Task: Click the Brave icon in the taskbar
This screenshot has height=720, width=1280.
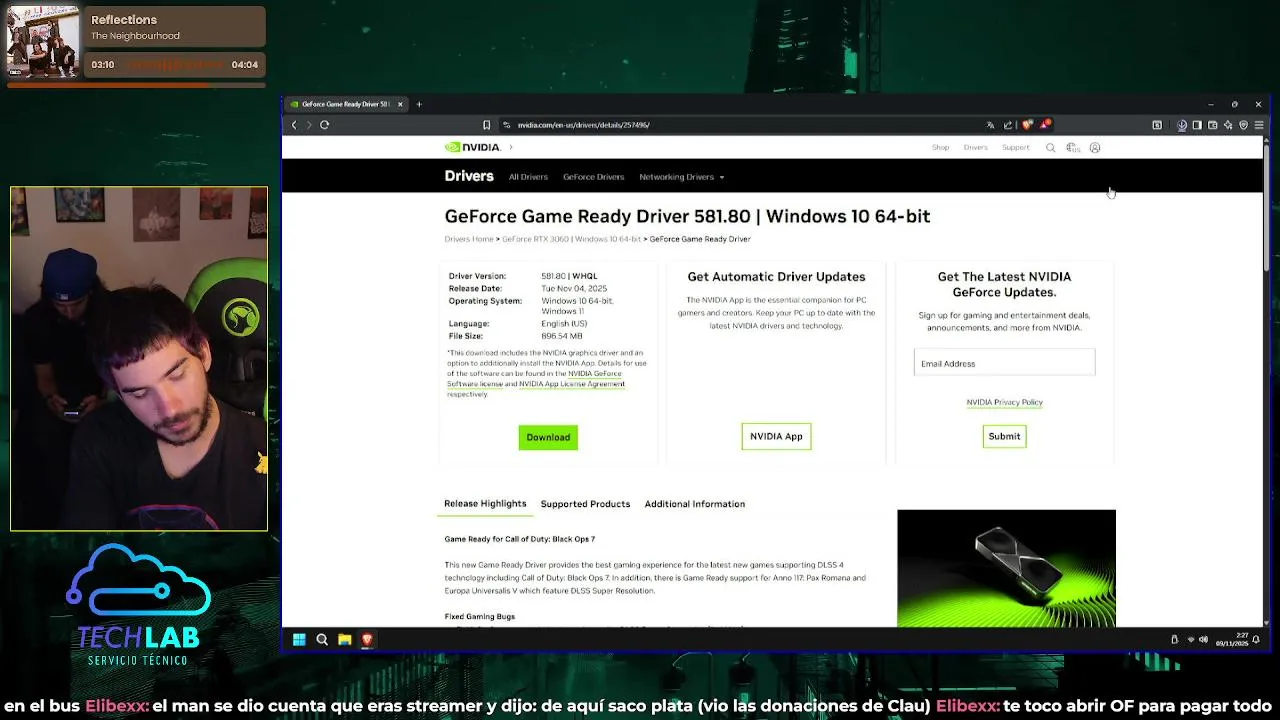Action: coord(367,640)
